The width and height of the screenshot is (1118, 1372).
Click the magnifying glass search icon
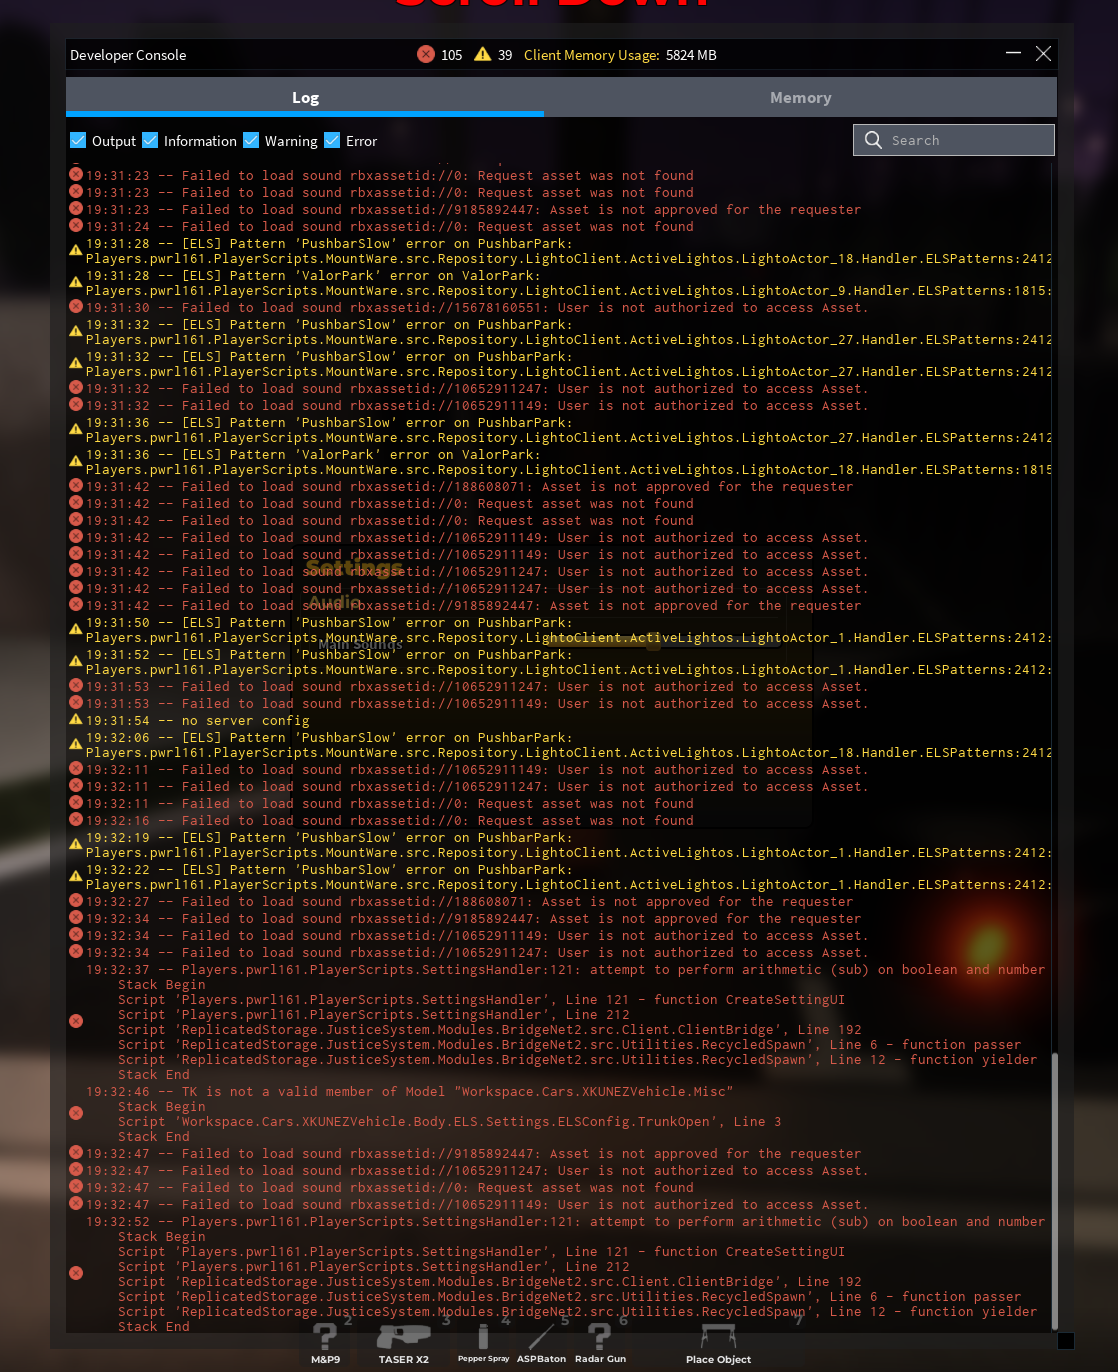[873, 140]
